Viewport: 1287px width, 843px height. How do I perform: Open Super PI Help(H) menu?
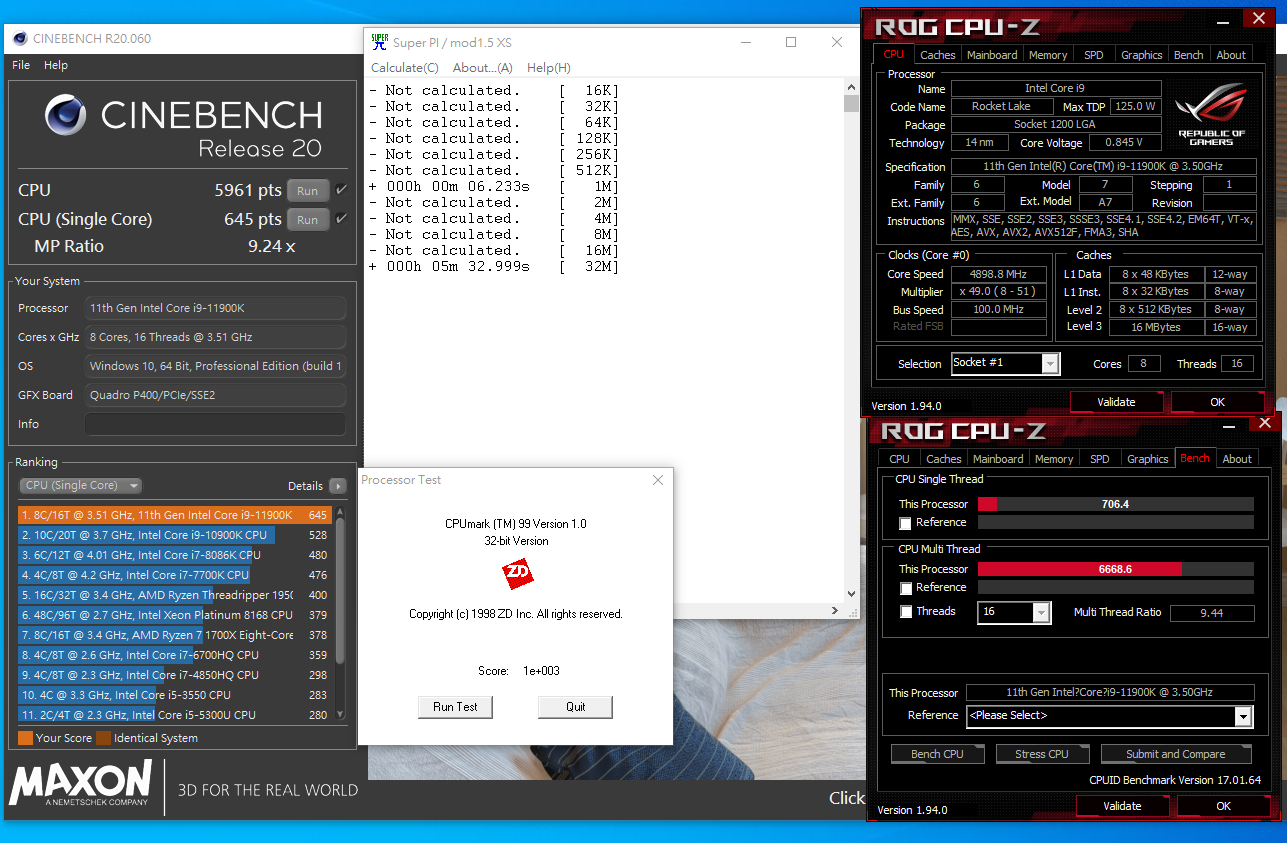coord(549,68)
